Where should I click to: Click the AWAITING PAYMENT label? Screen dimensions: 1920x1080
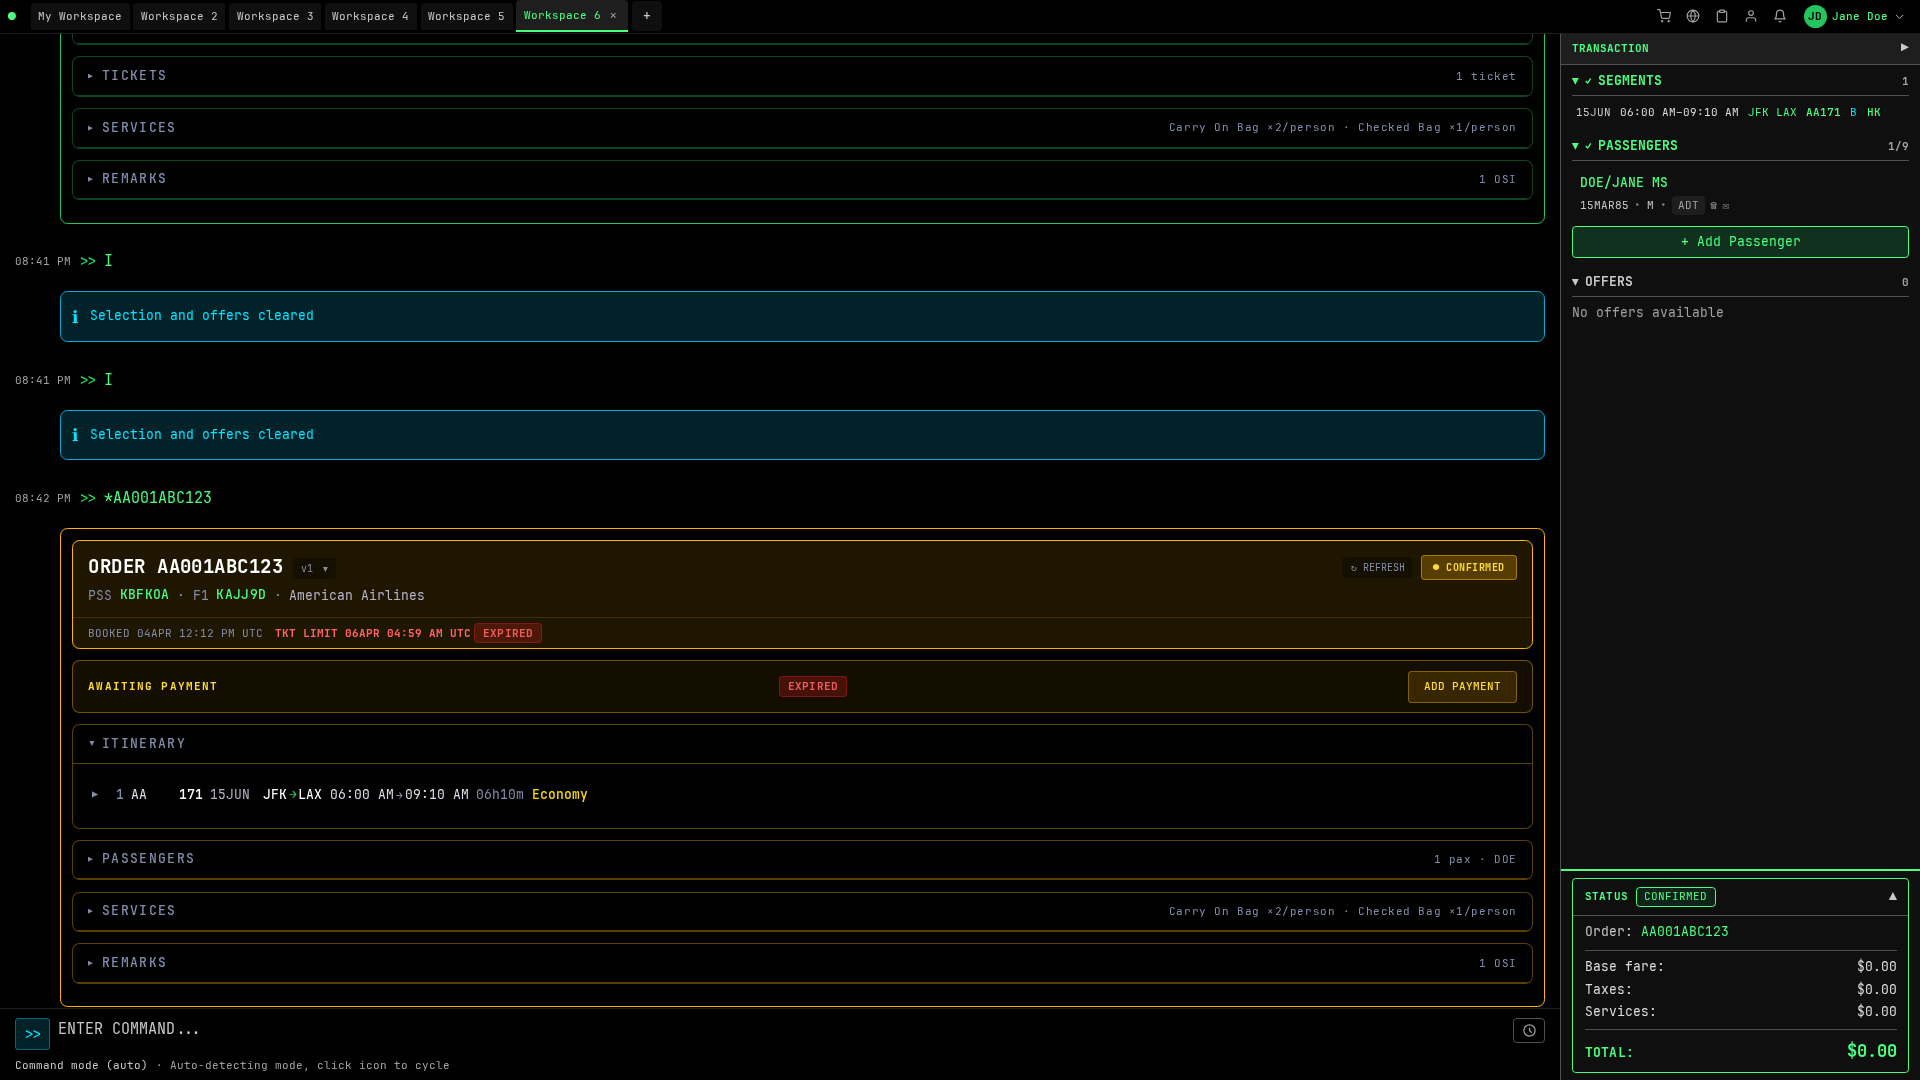(x=152, y=687)
